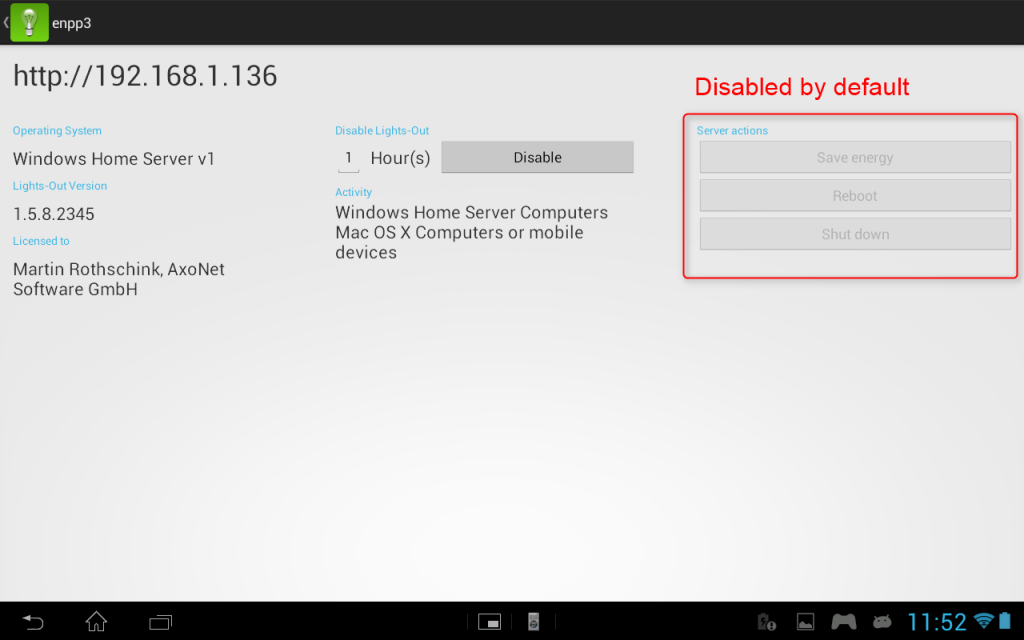Tap the green light bulb app icon
1024x640 pixels.
(x=29, y=22)
